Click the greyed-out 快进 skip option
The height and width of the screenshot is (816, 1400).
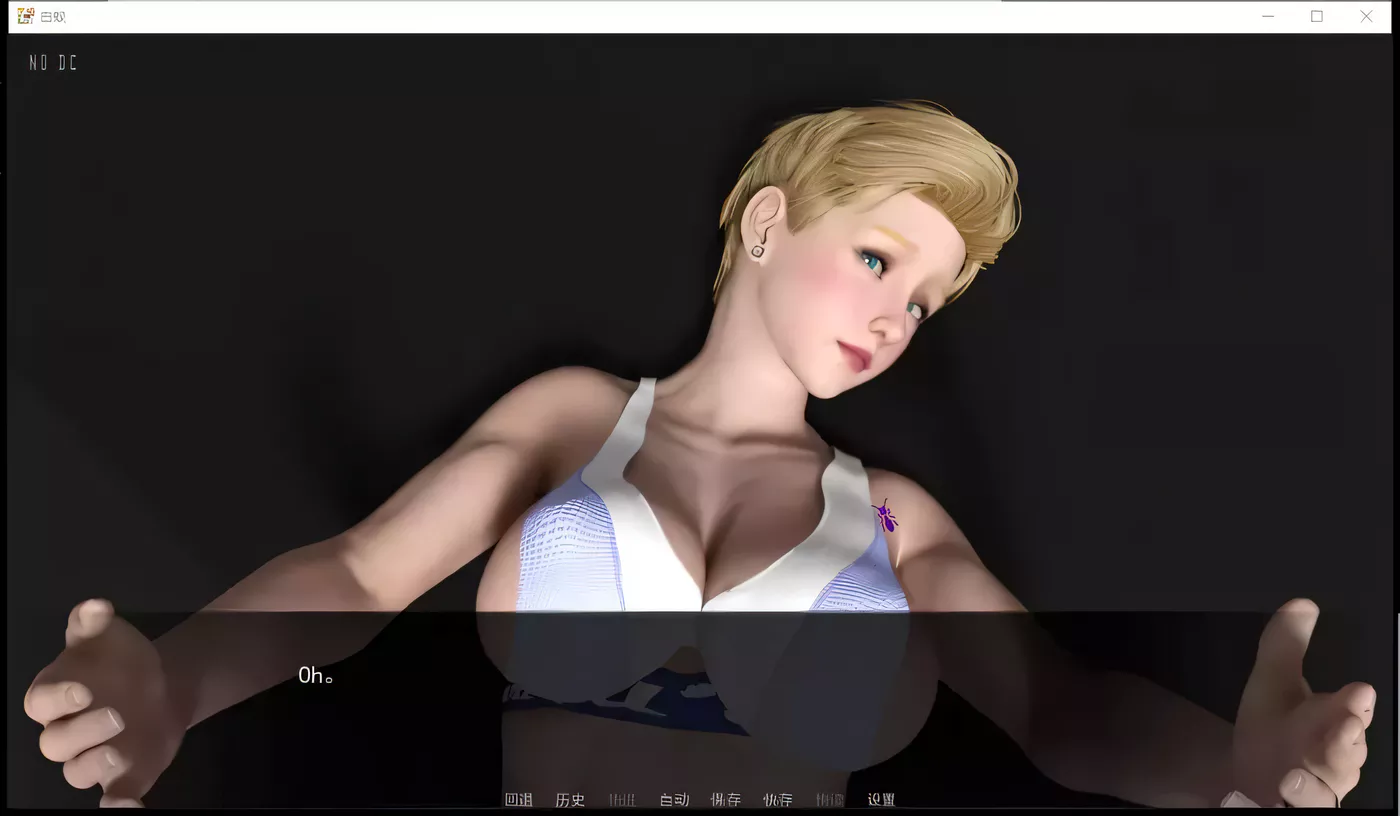(622, 799)
